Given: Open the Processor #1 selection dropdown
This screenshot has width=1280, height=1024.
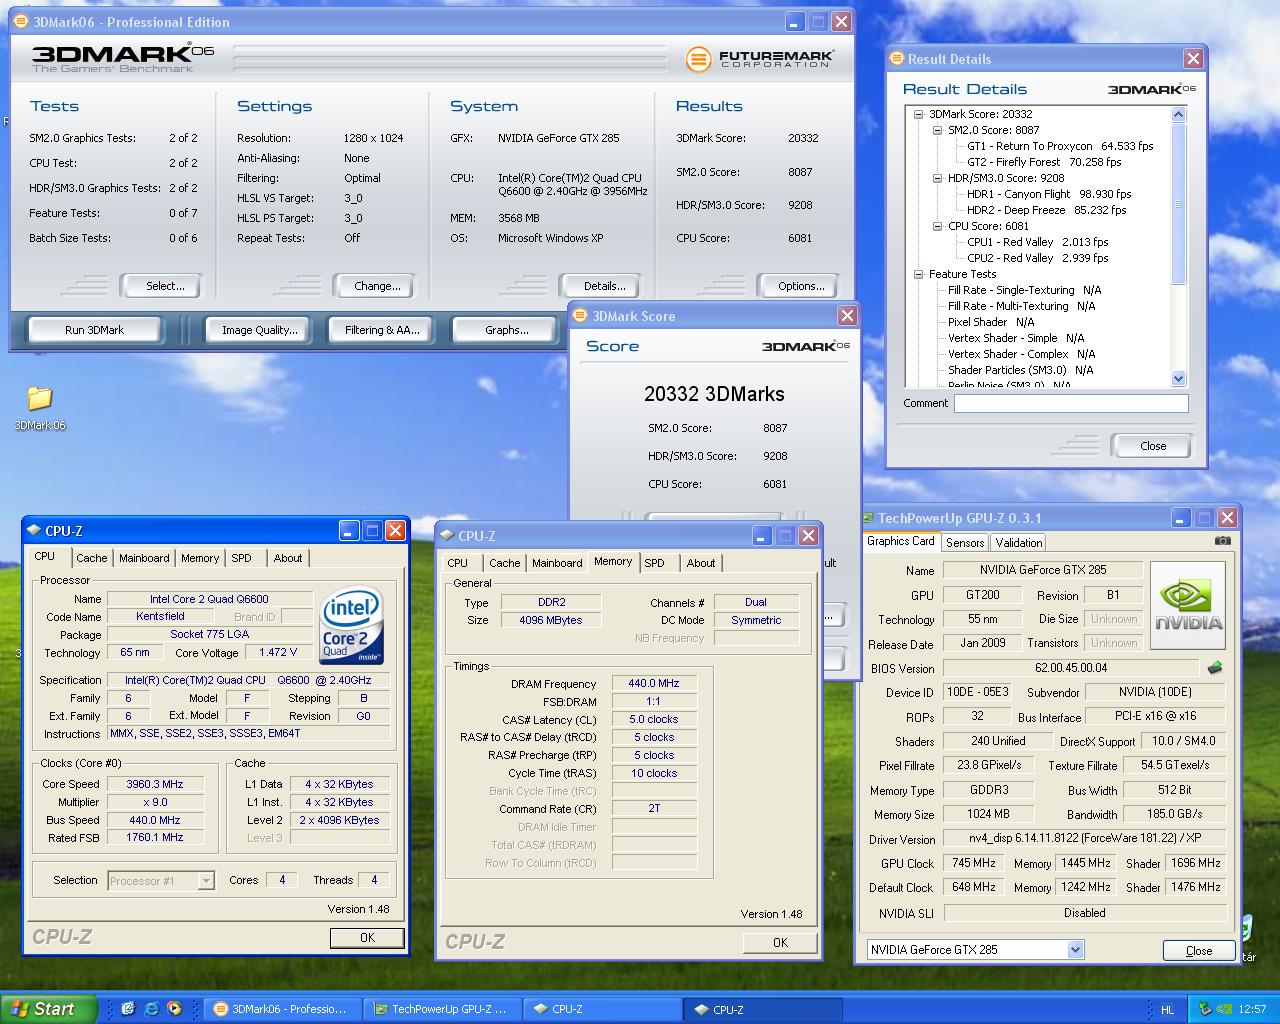Looking at the screenshot, I should [206, 881].
